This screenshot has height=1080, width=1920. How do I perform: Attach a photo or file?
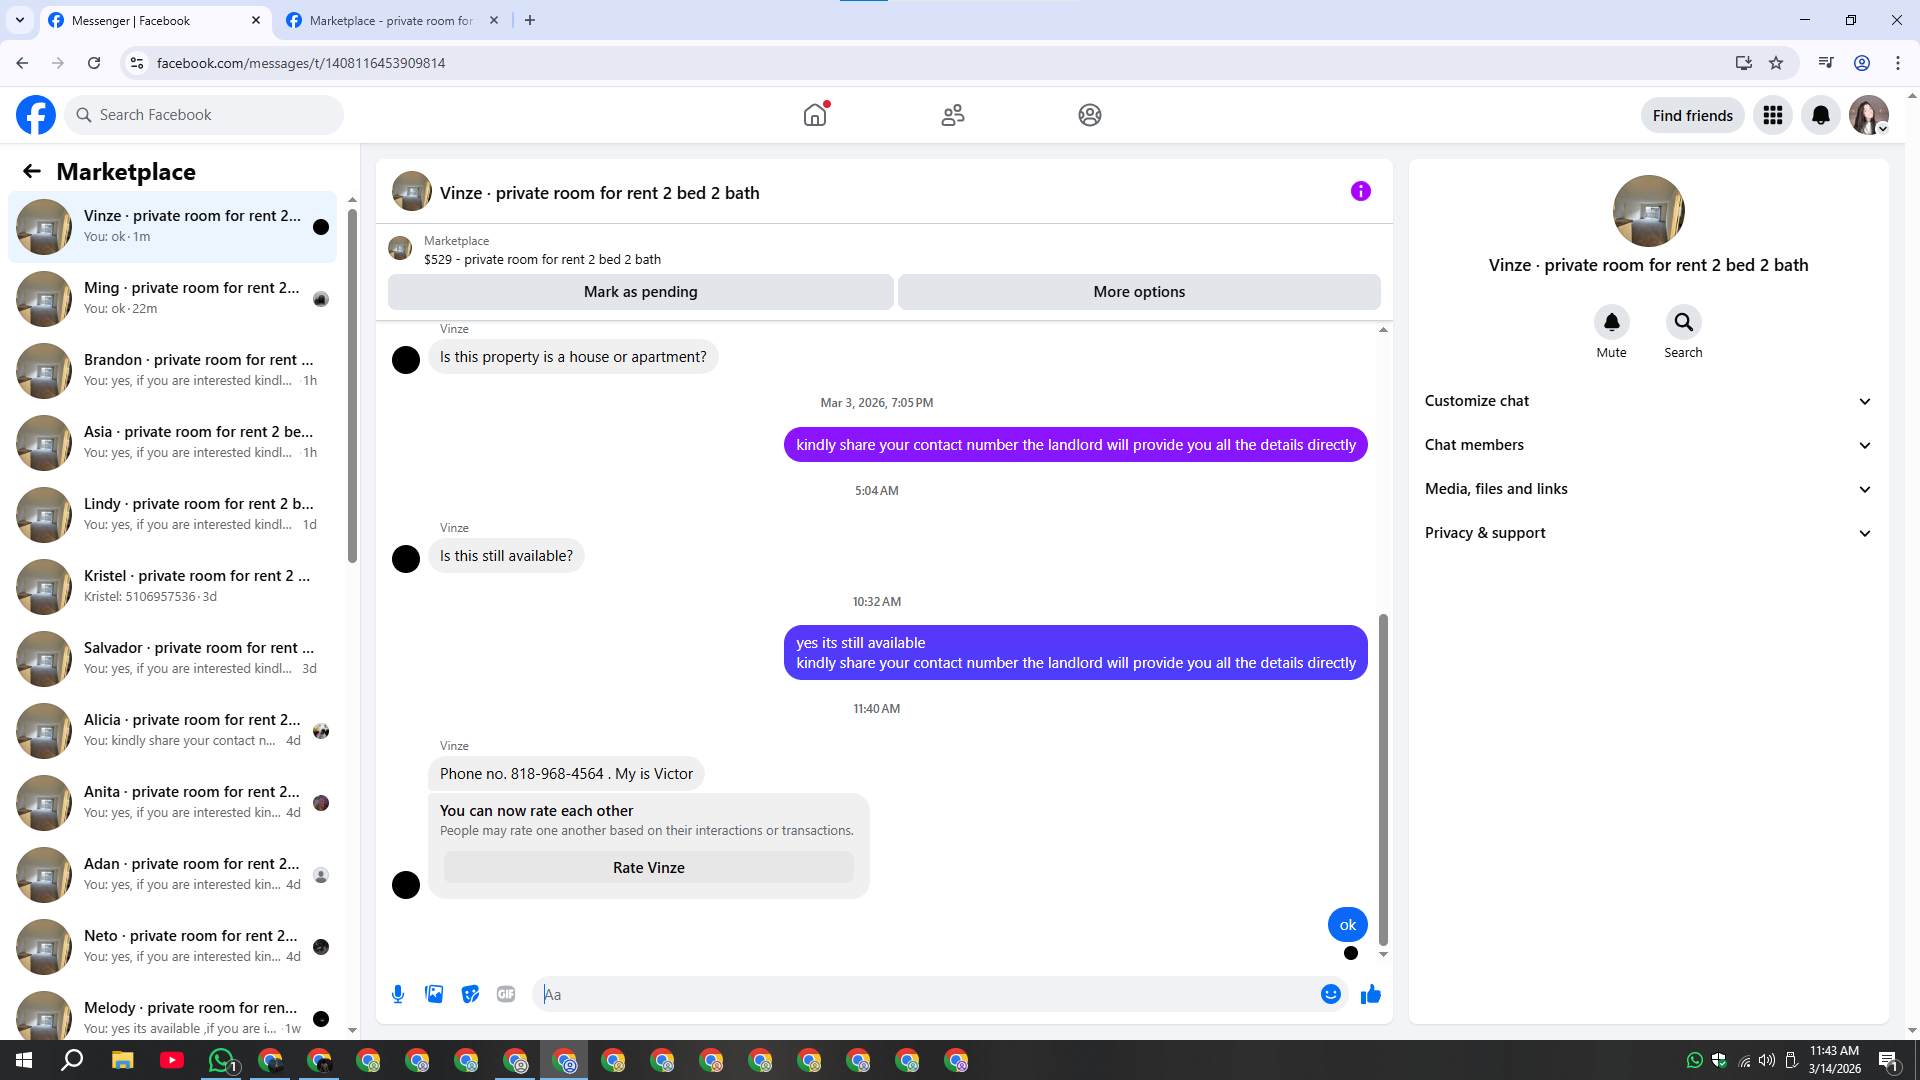434,994
